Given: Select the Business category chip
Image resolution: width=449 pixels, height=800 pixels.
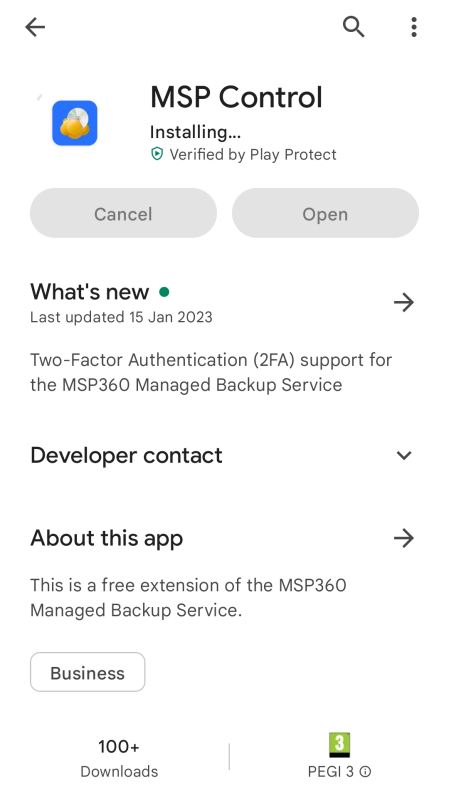Looking at the screenshot, I should tap(88, 672).
